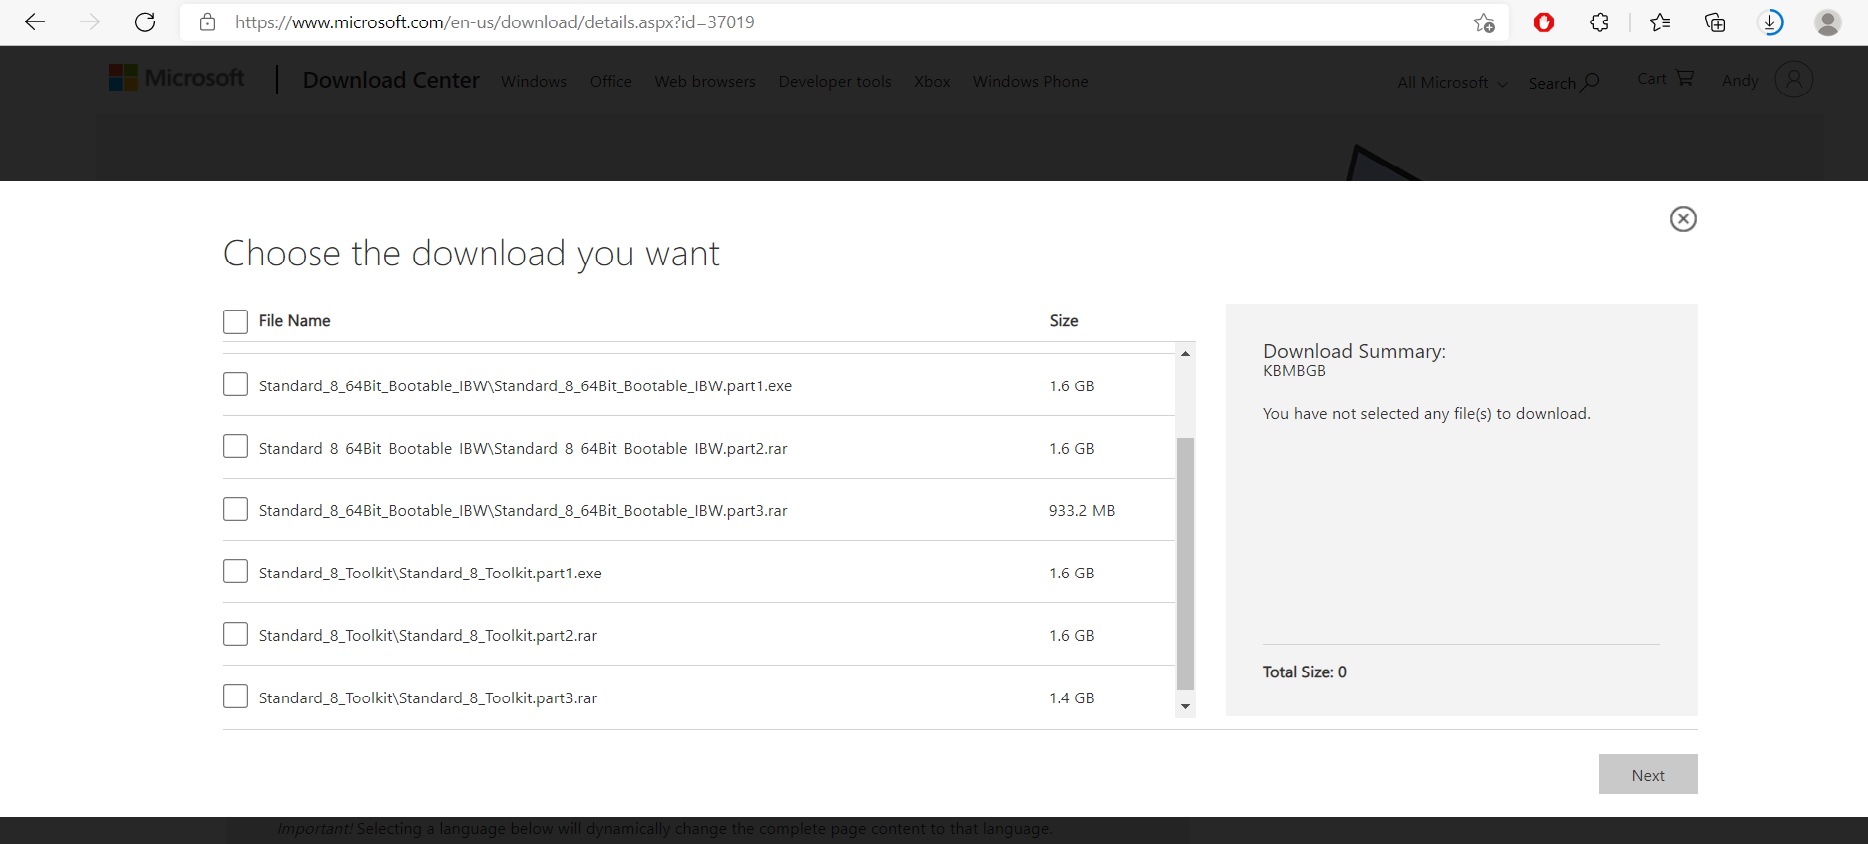1868x844 pixels.
Task: Open the Web browsers menu item
Action: click(705, 81)
